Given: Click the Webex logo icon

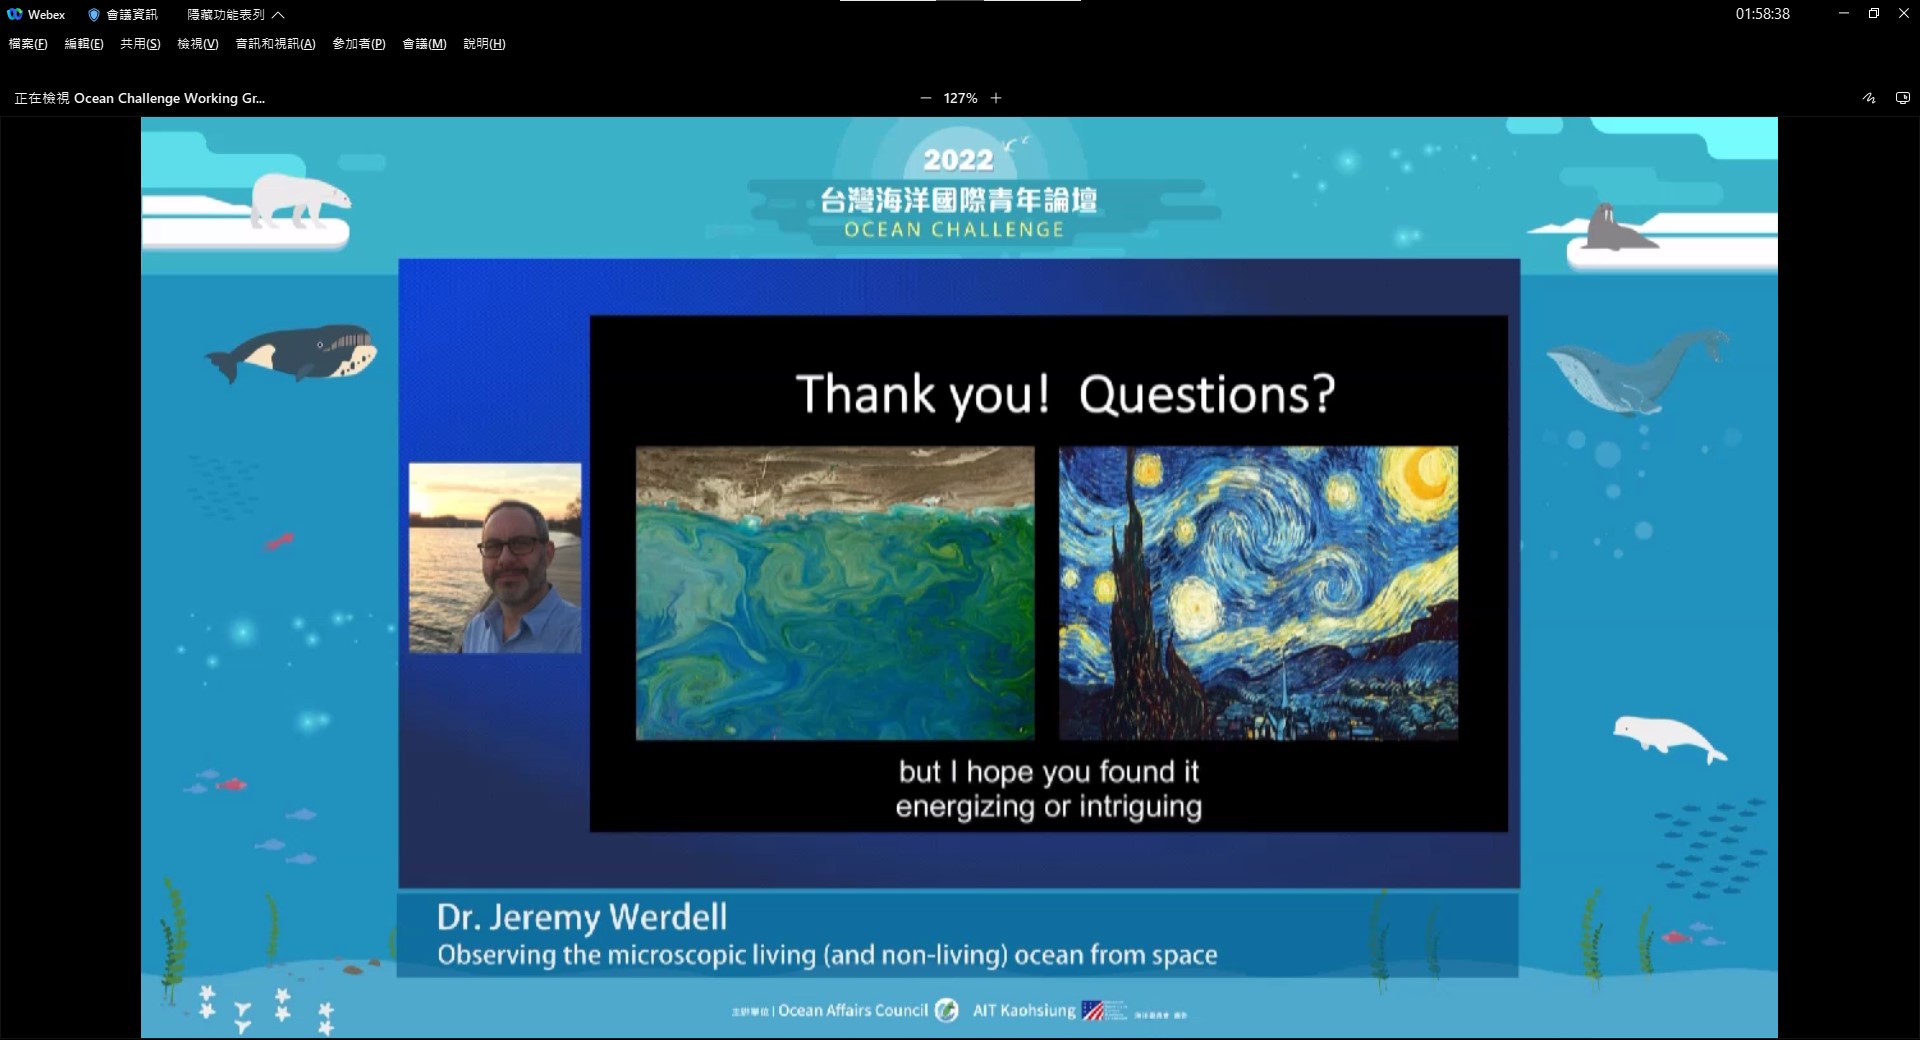Looking at the screenshot, I should point(15,14).
